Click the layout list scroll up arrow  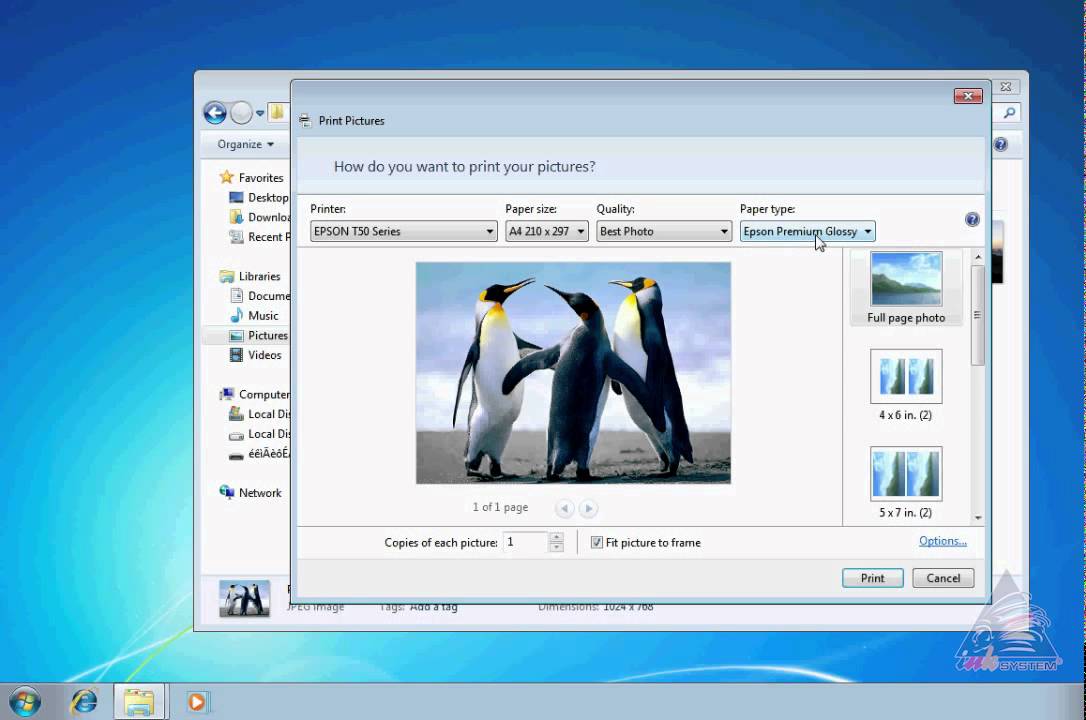click(x=978, y=257)
